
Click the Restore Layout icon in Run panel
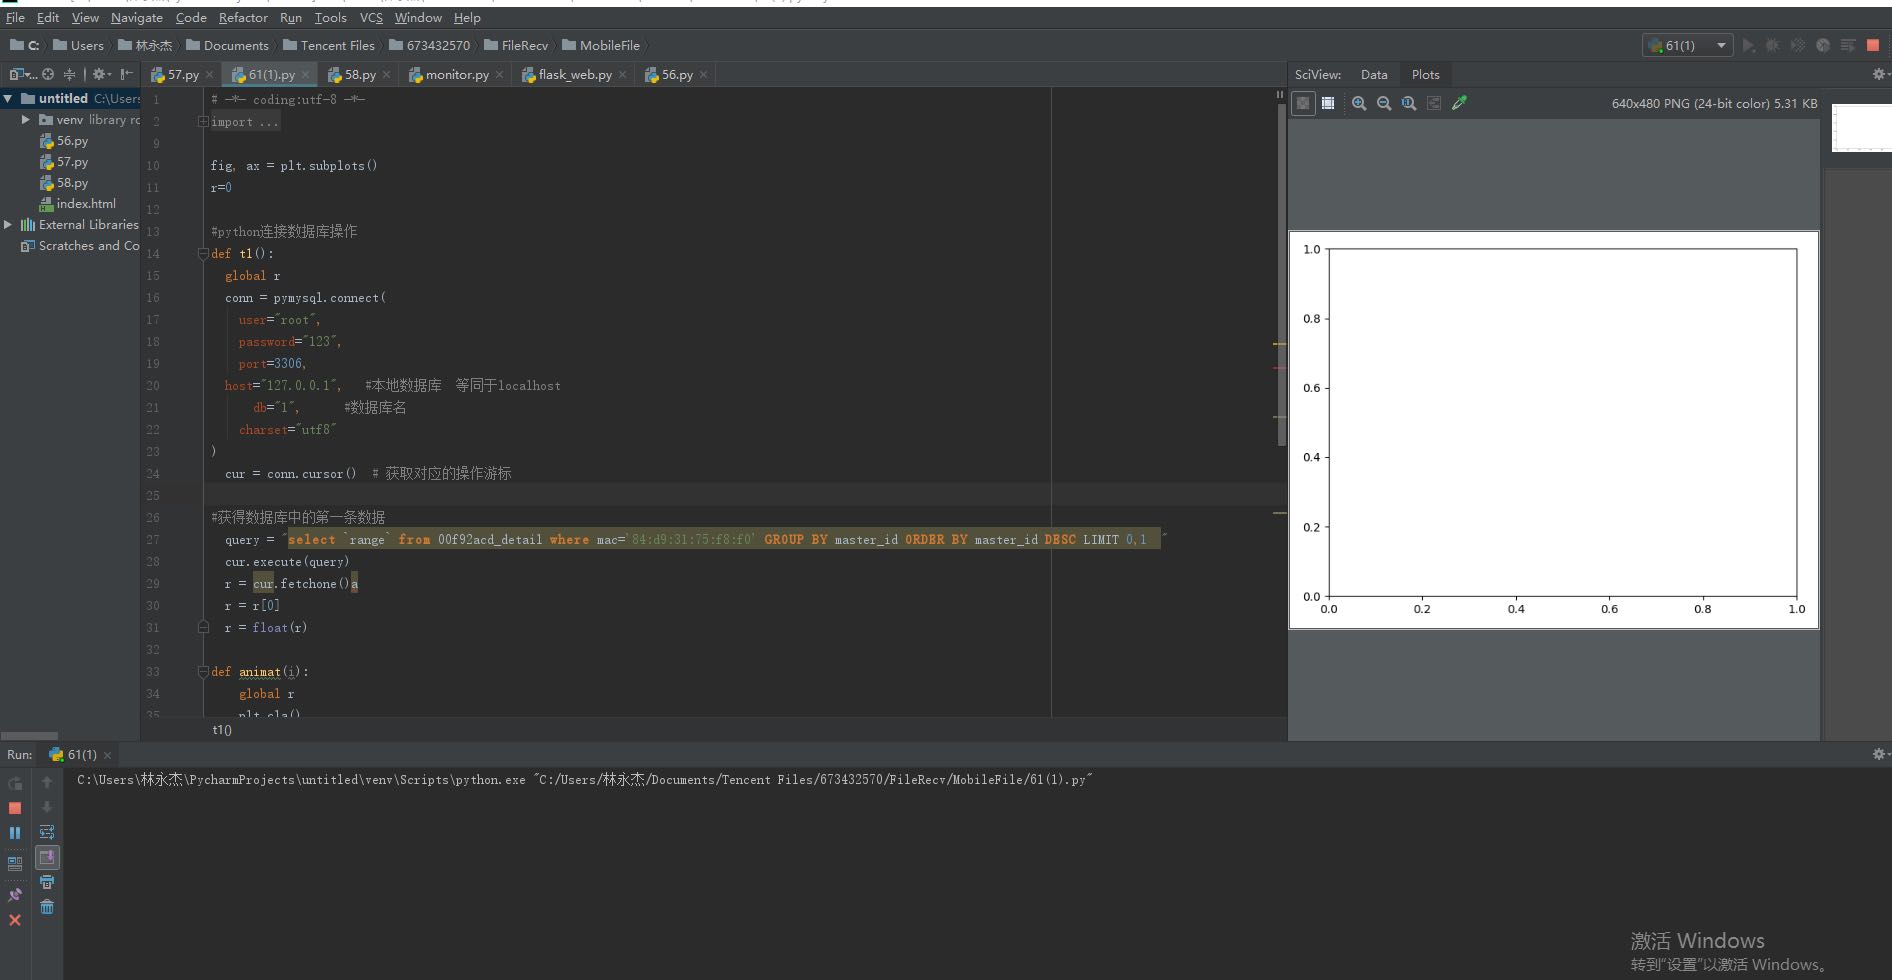[x=15, y=863]
